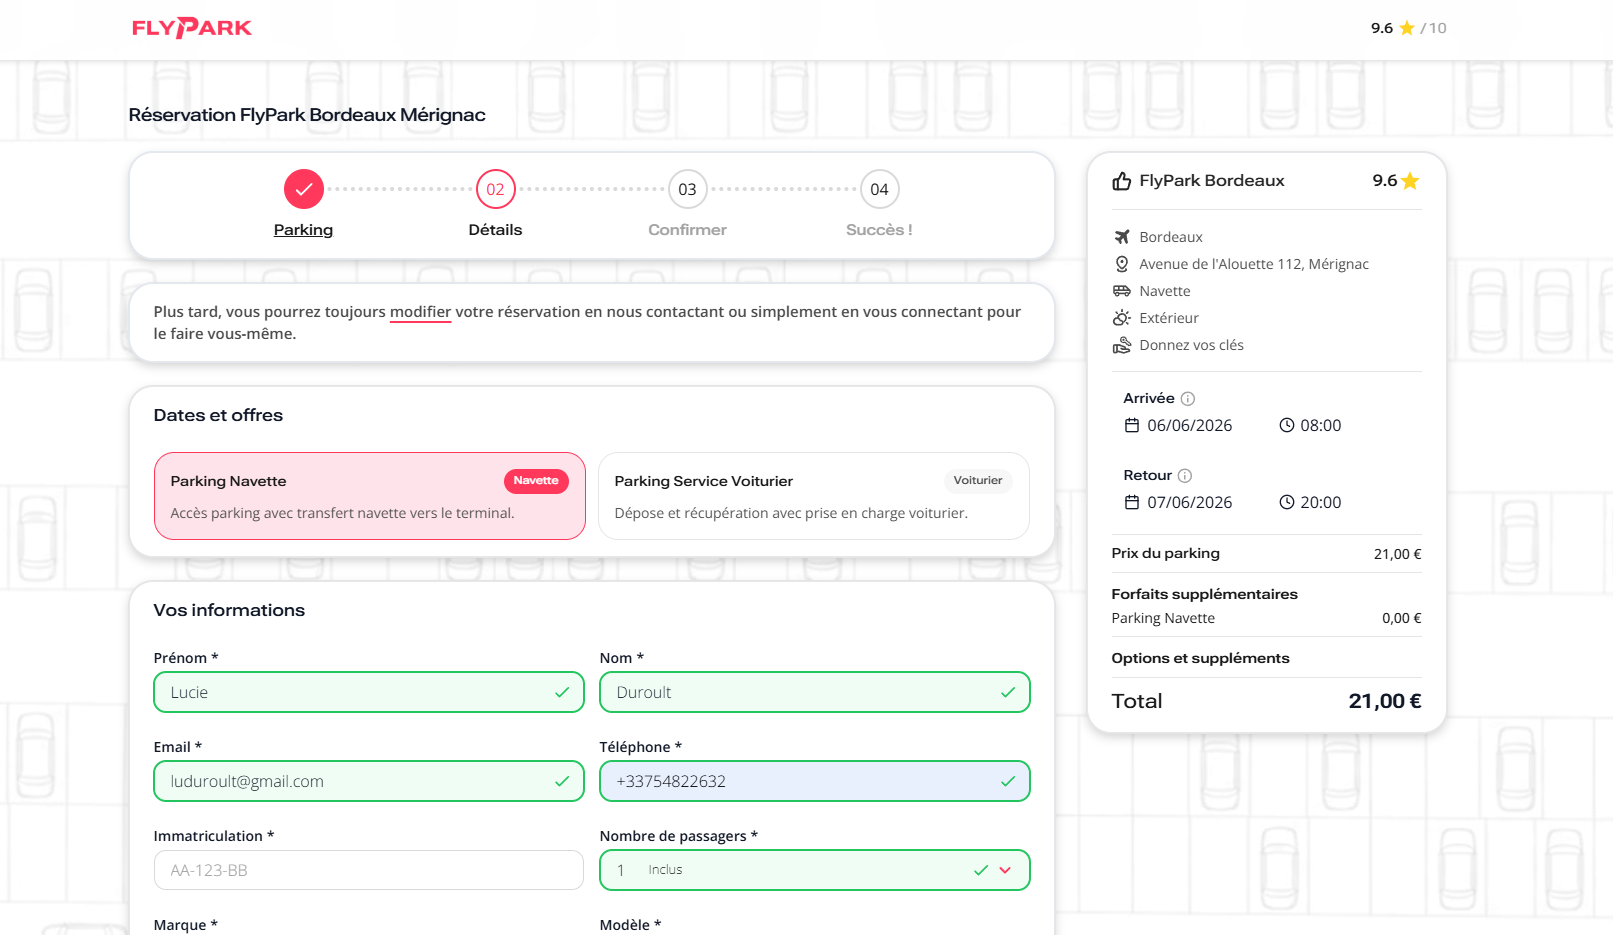
Task: Click the green checkmark in Nom field
Action: point(1008,692)
